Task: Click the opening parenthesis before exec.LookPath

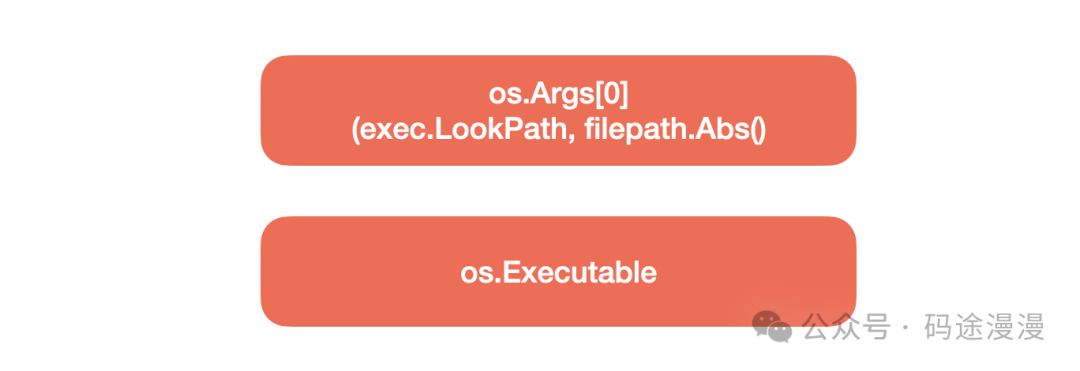Action: pyautogui.click(x=355, y=129)
